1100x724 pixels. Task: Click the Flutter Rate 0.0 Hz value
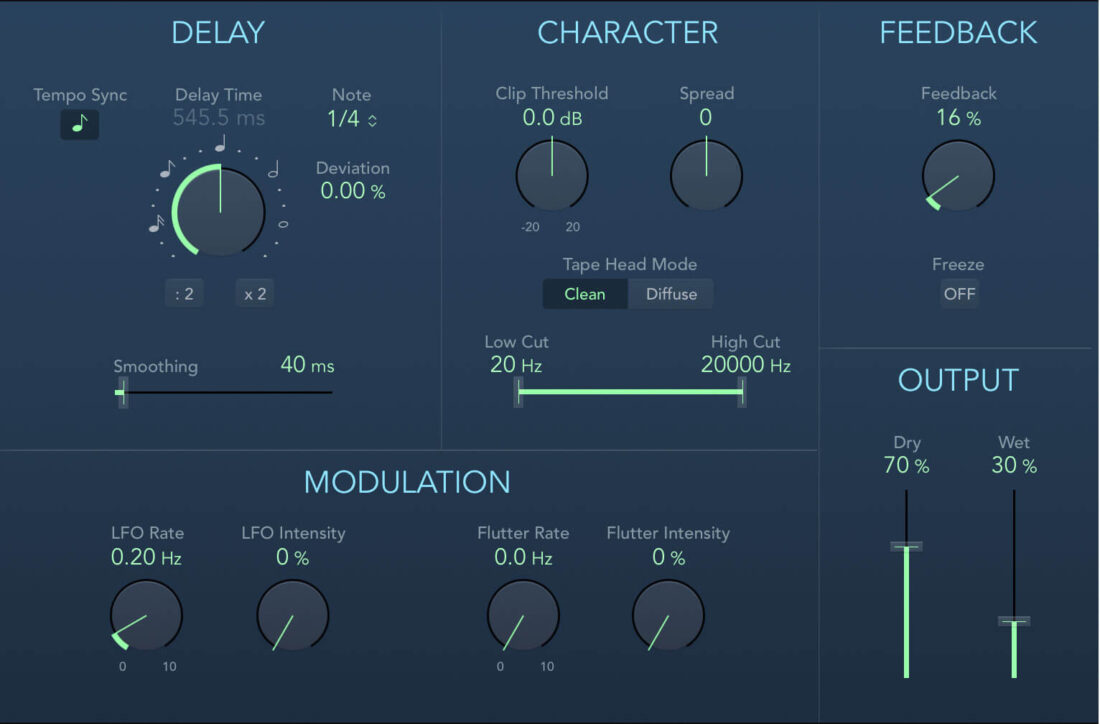[523, 557]
